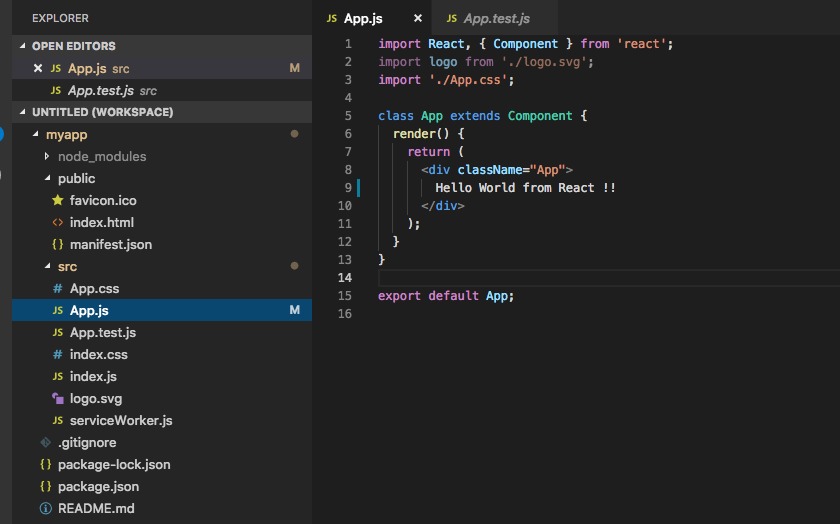Click the index.html file icon

pos(58,223)
